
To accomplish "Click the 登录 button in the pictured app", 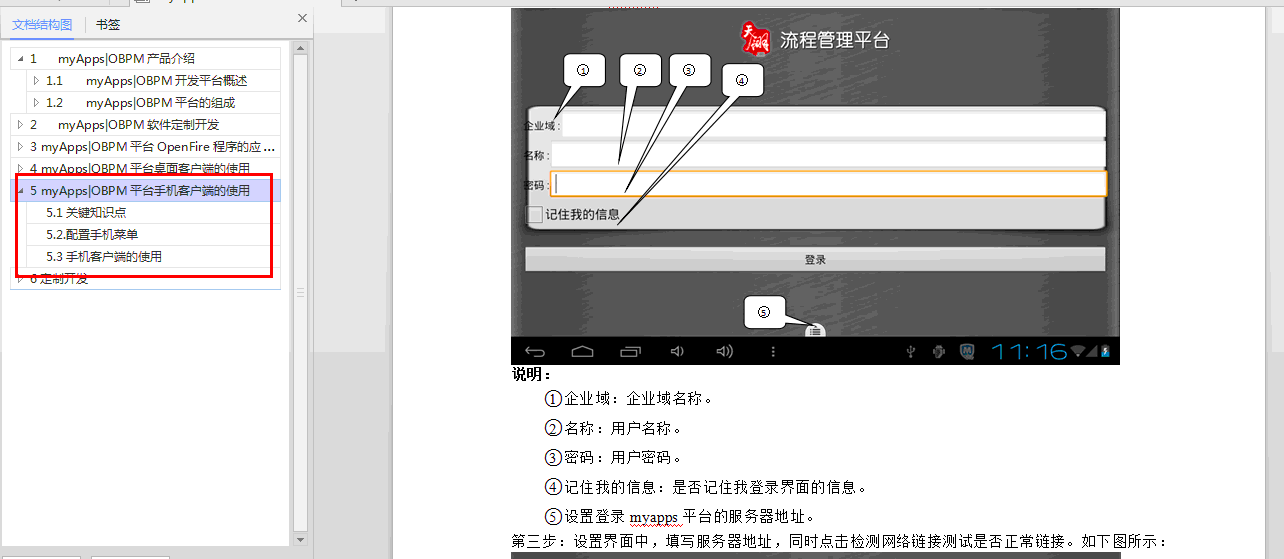I will pos(815,259).
